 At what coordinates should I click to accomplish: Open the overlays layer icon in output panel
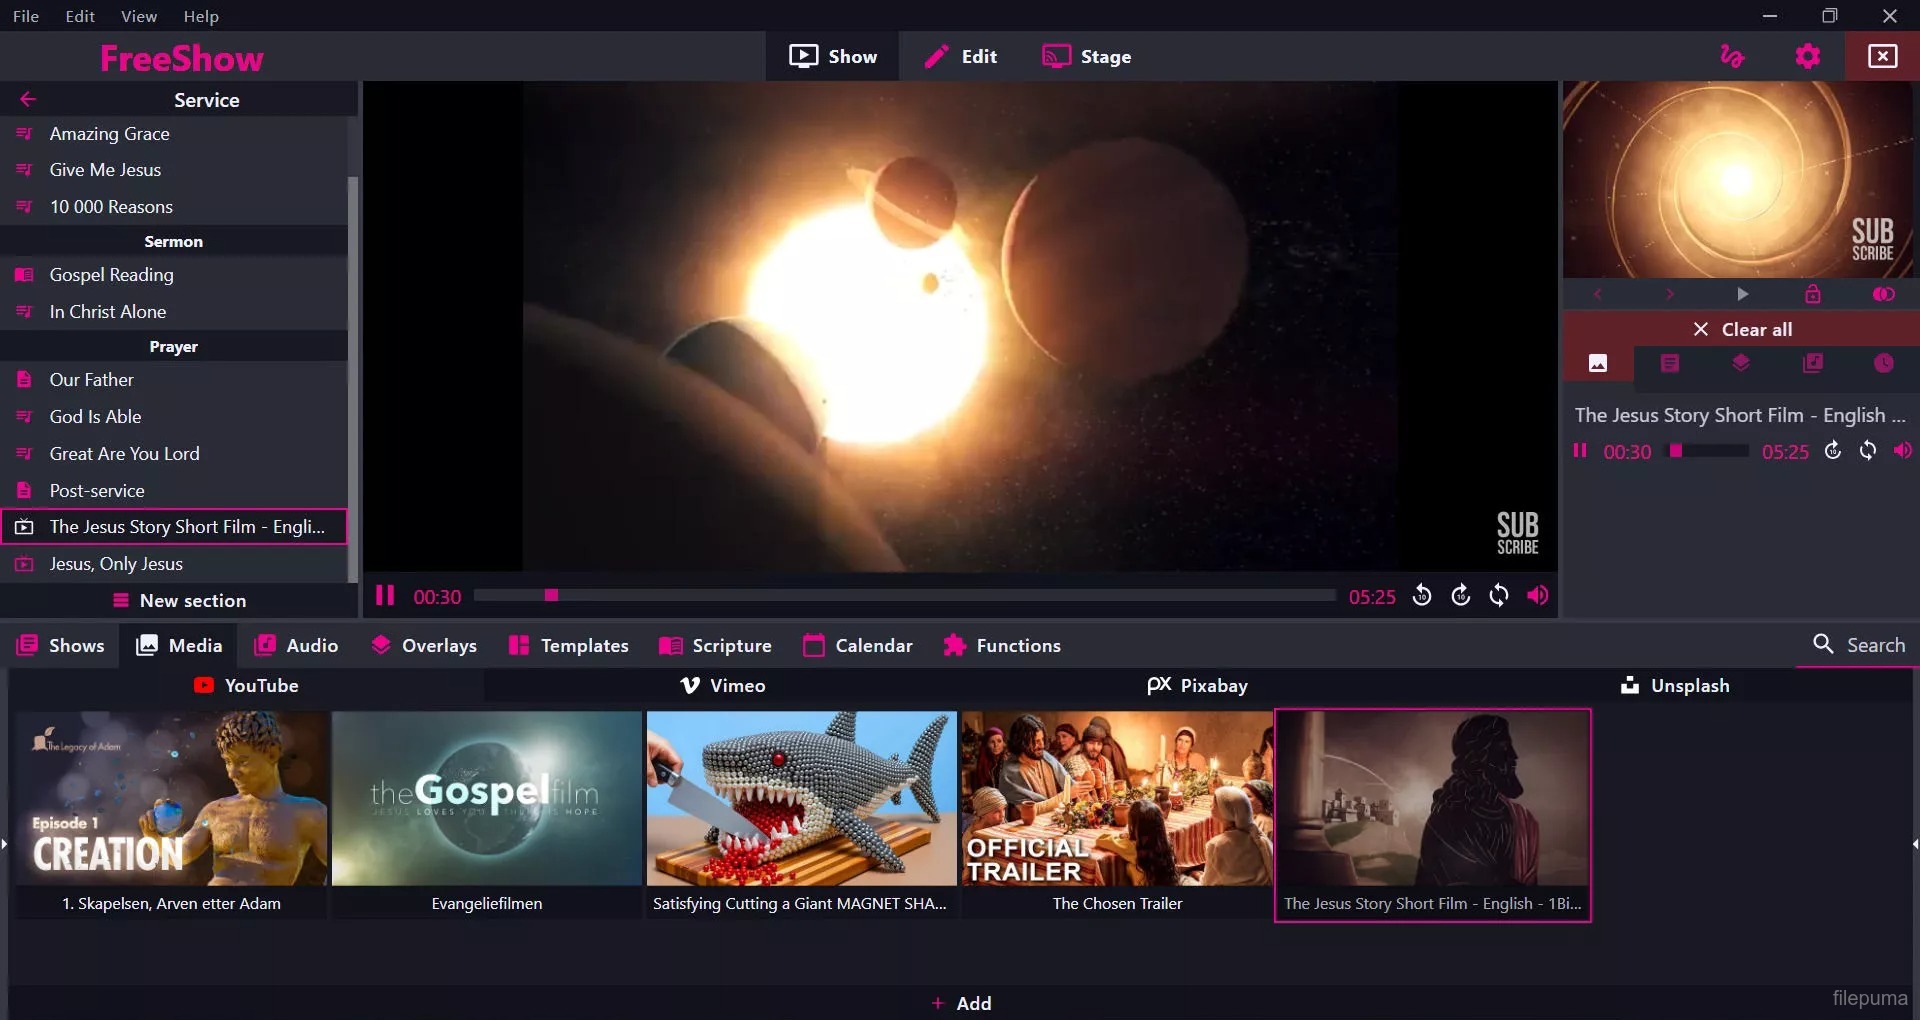pos(1741,363)
